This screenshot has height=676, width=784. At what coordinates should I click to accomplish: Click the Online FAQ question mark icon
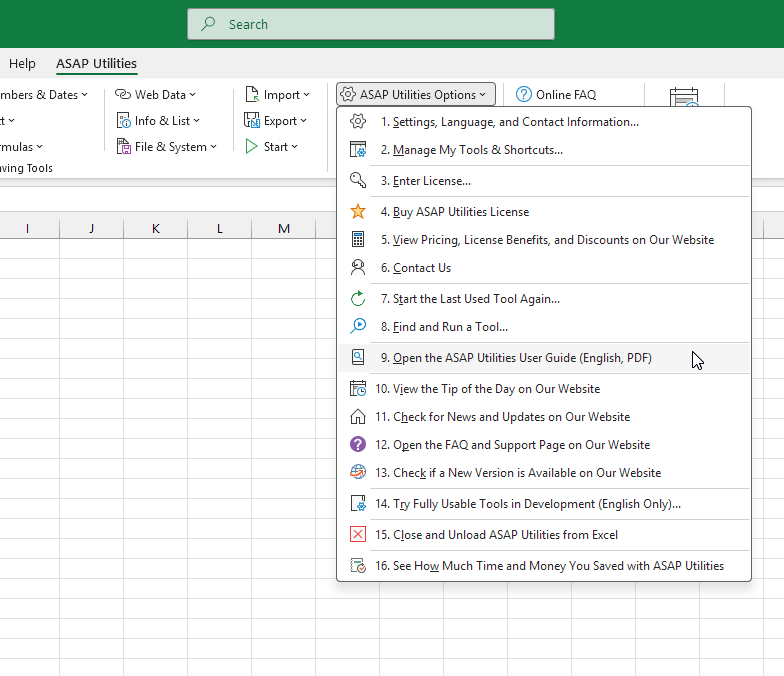pos(524,94)
